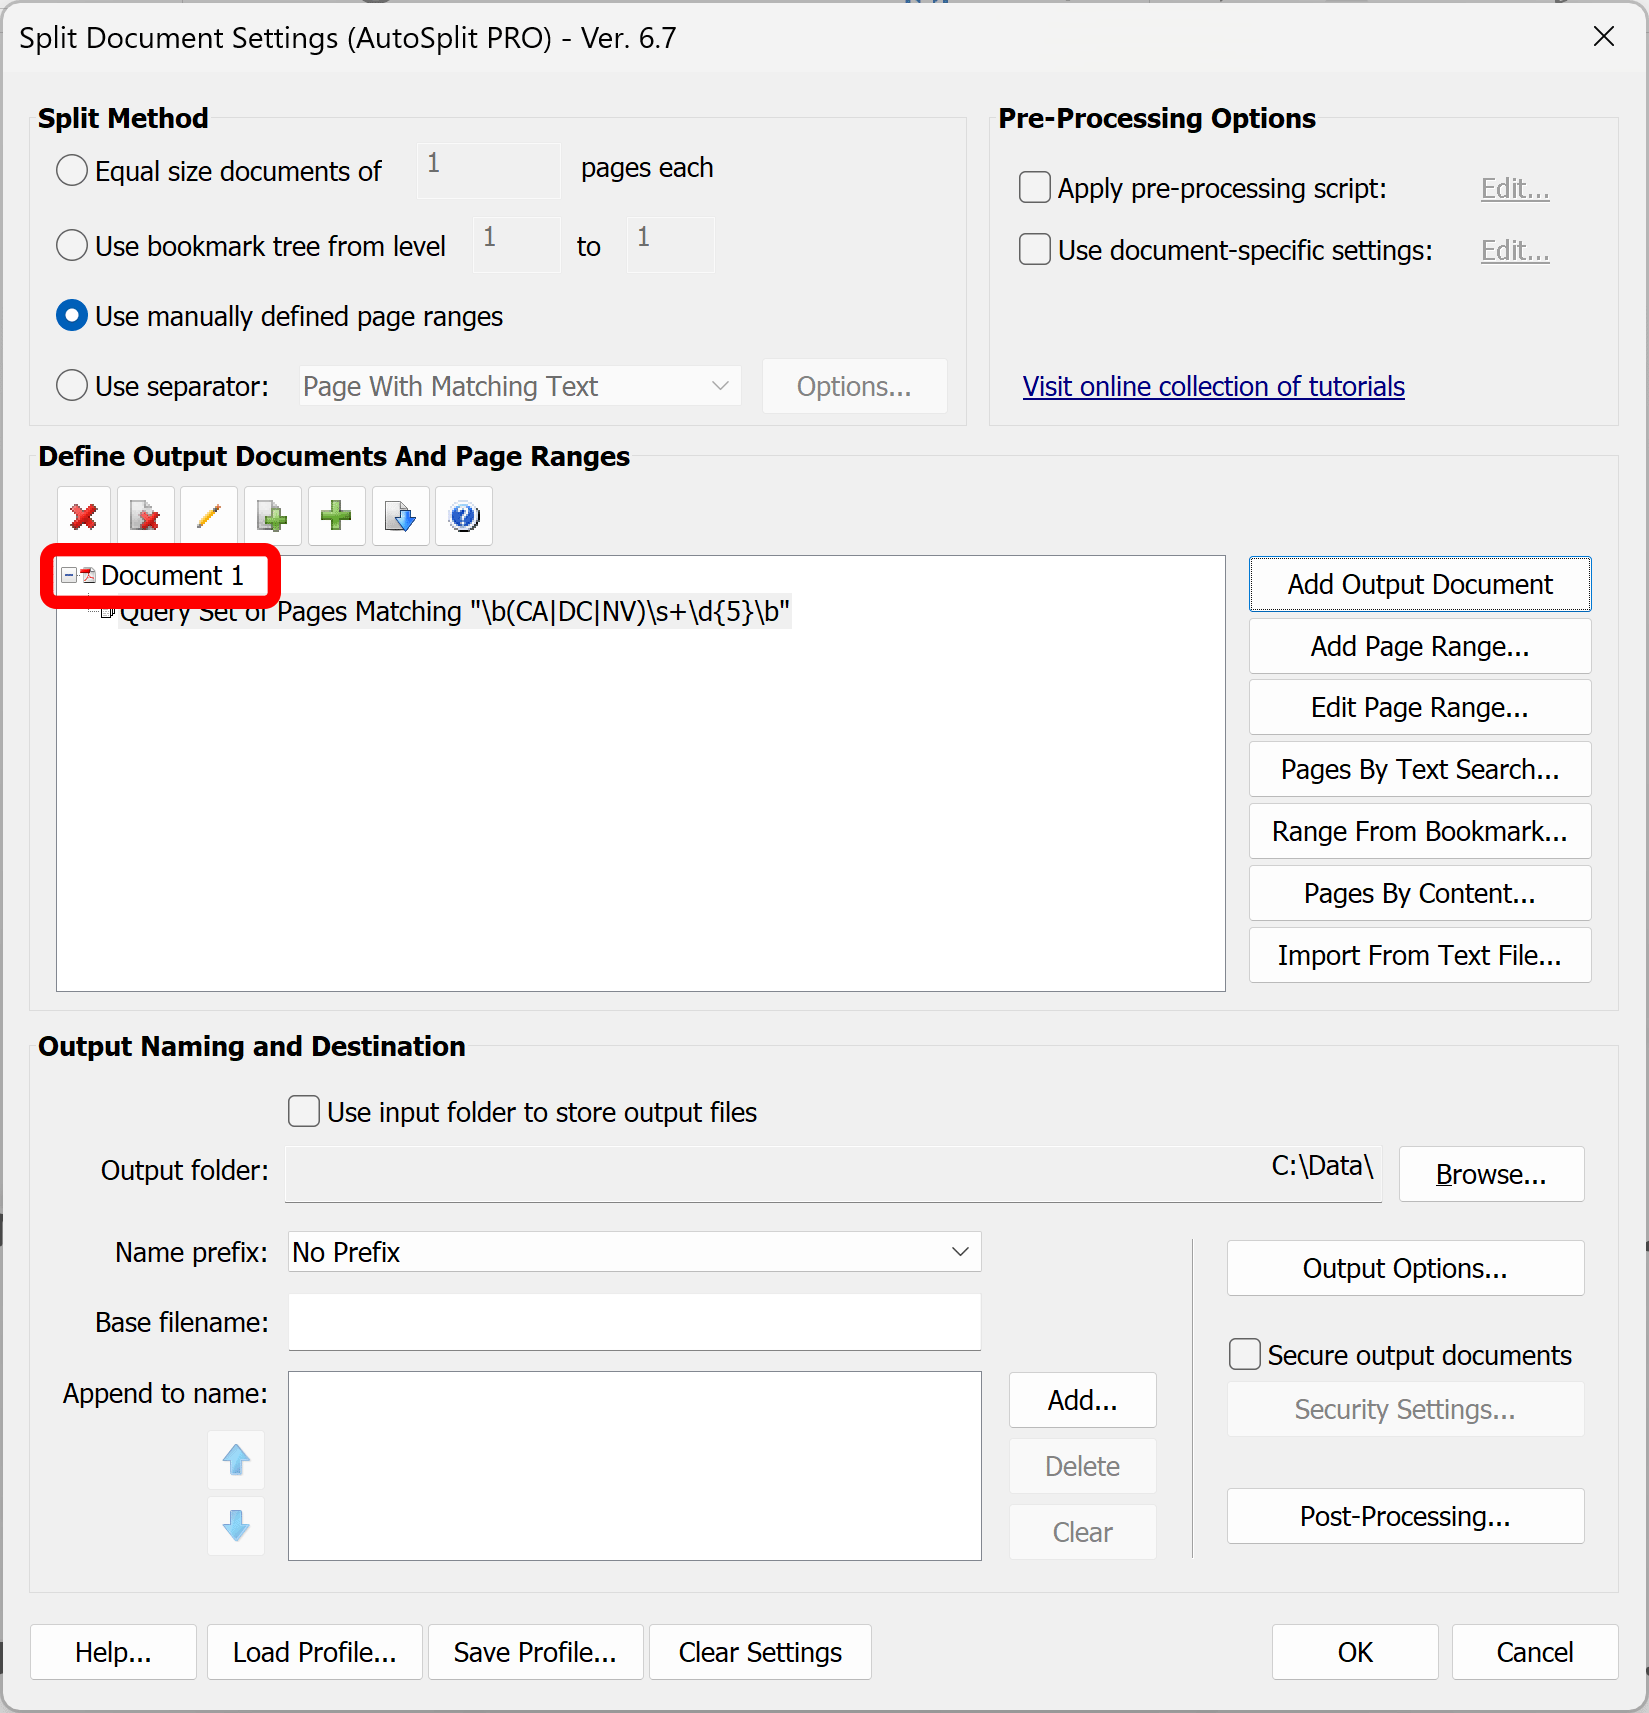Click the up arrow beside Append to name
Image resolution: width=1649 pixels, height=1713 pixels.
point(236,1460)
